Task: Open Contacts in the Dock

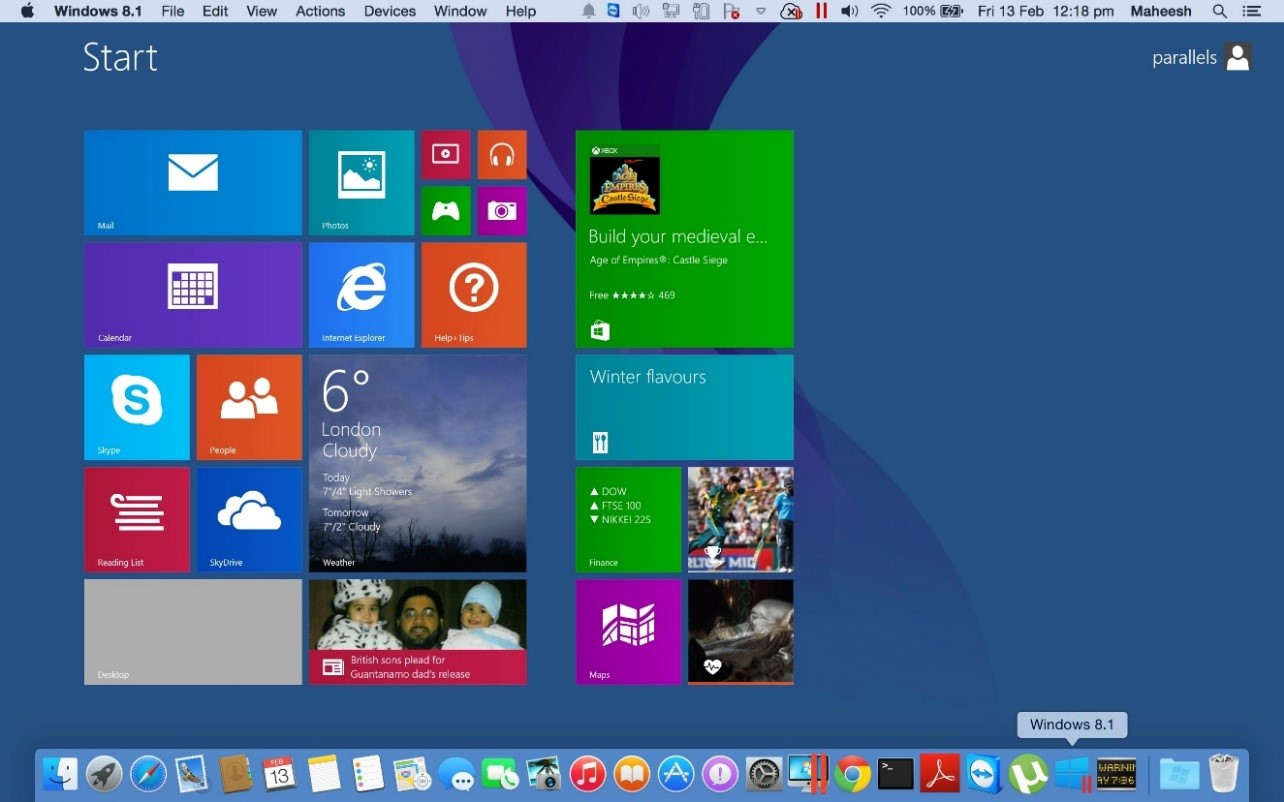Action: [x=236, y=773]
